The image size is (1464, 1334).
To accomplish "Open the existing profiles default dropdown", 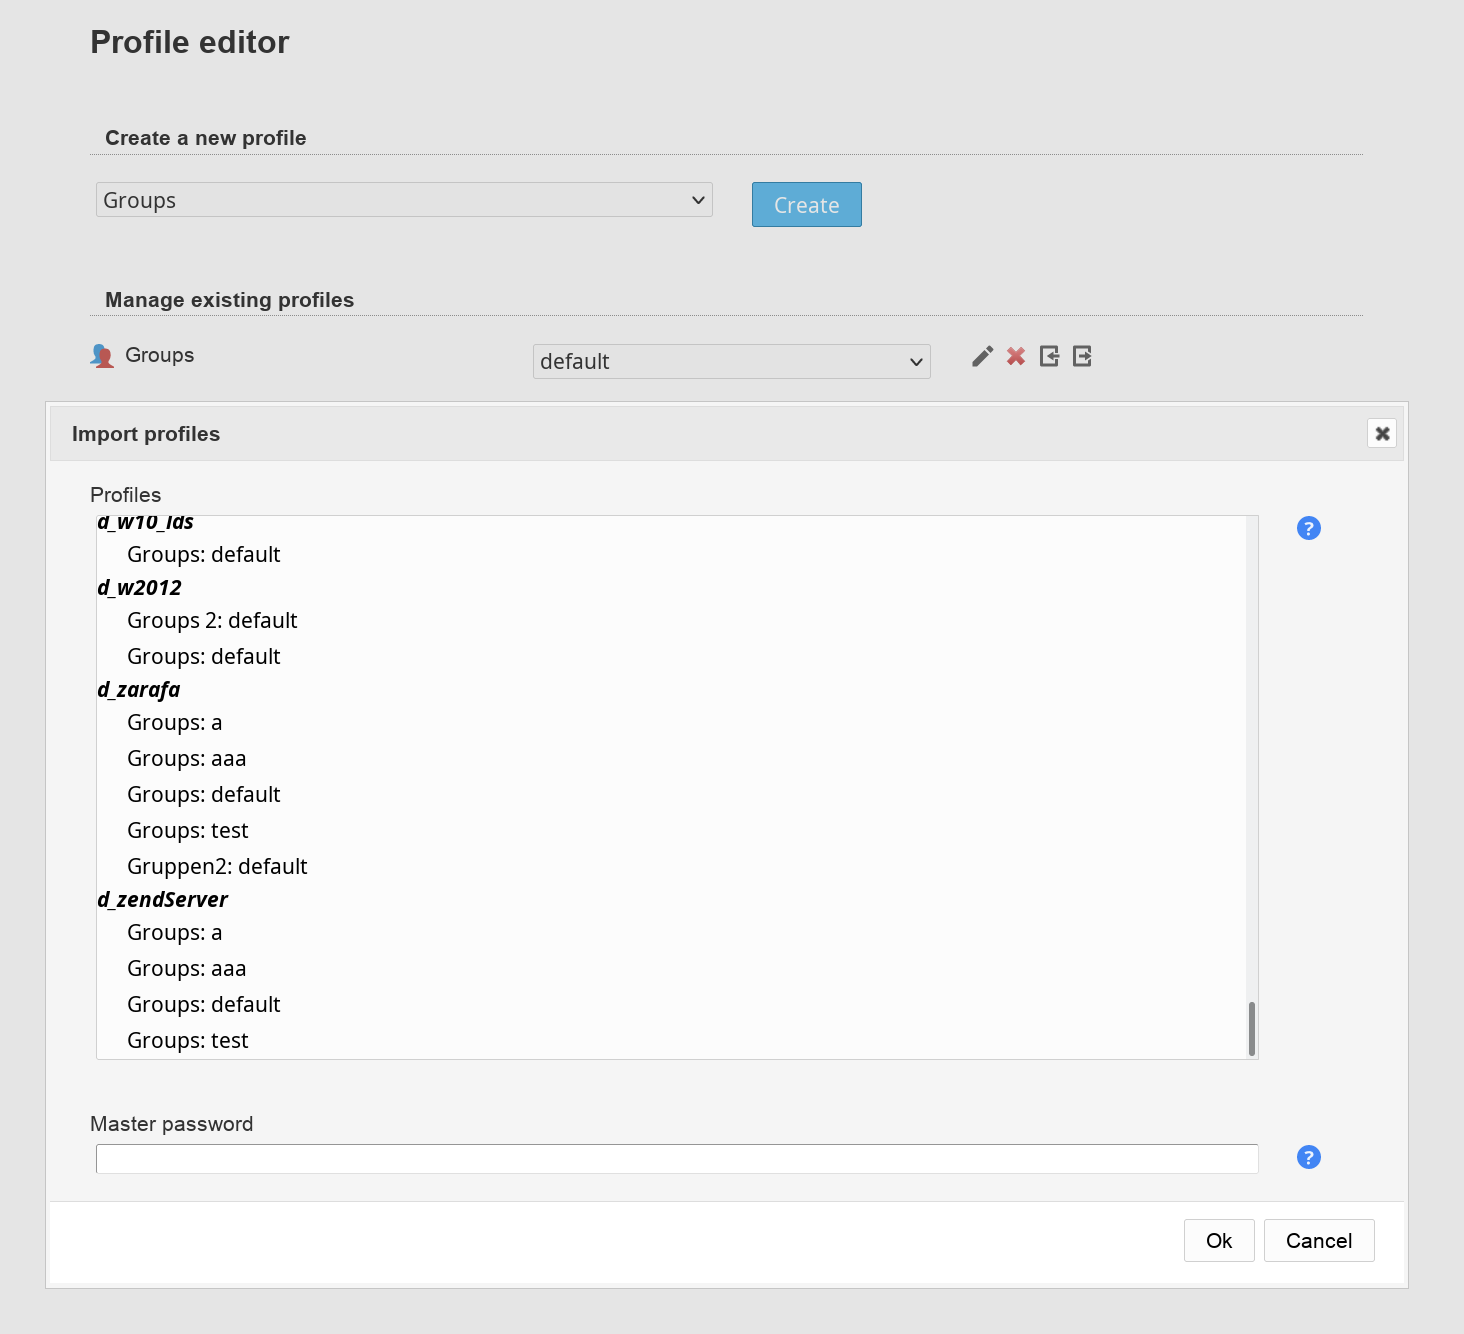I will [x=731, y=362].
